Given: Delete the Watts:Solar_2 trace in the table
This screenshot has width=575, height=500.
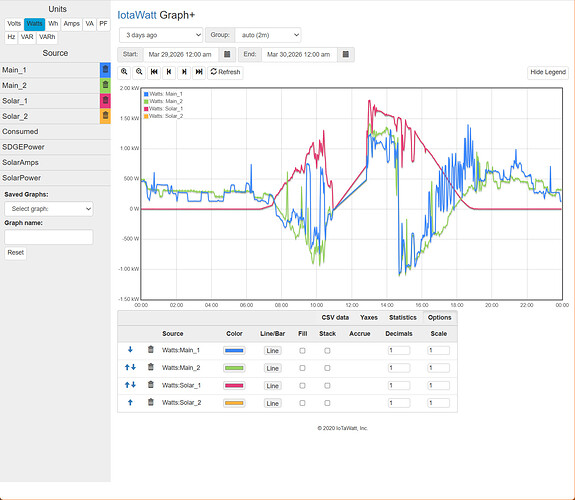Looking at the screenshot, I should (x=151, y=402).
